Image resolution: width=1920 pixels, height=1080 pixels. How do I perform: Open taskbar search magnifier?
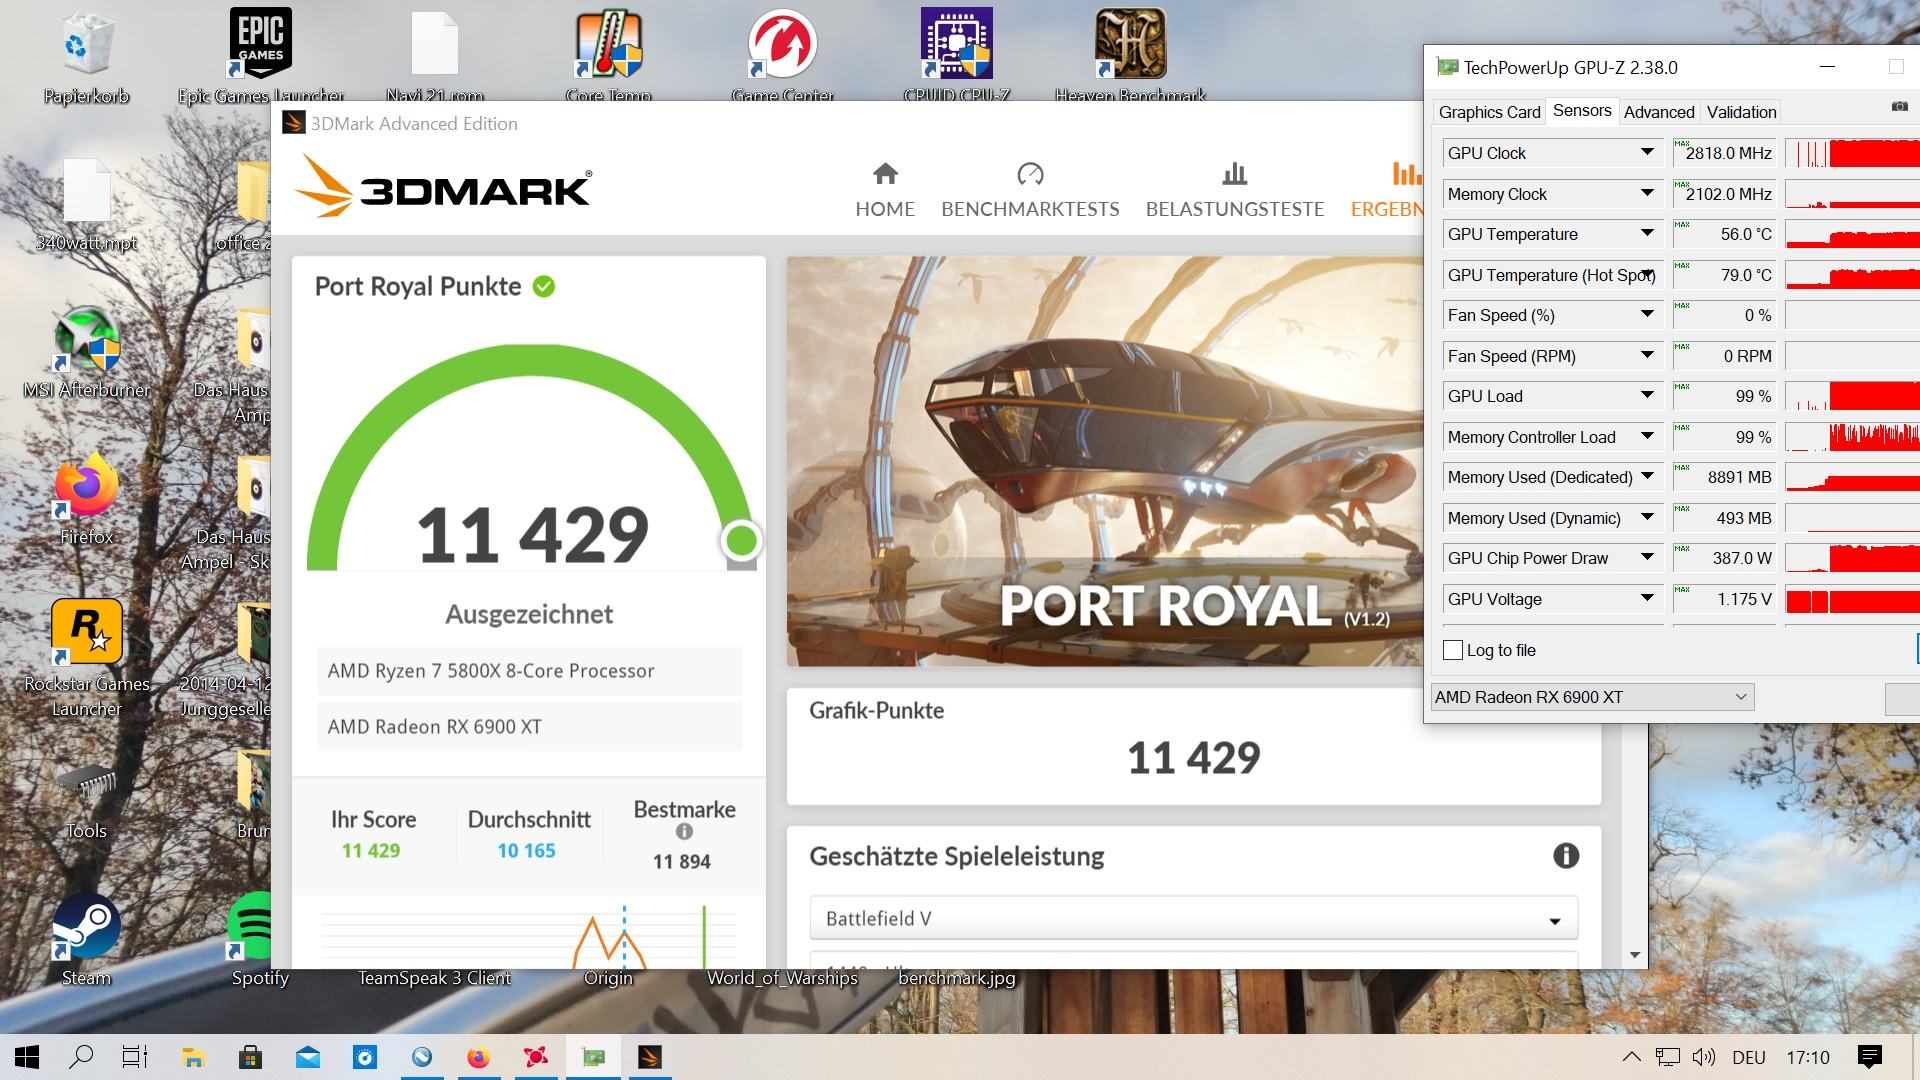pyautogui.click(x=81, y=1057)
